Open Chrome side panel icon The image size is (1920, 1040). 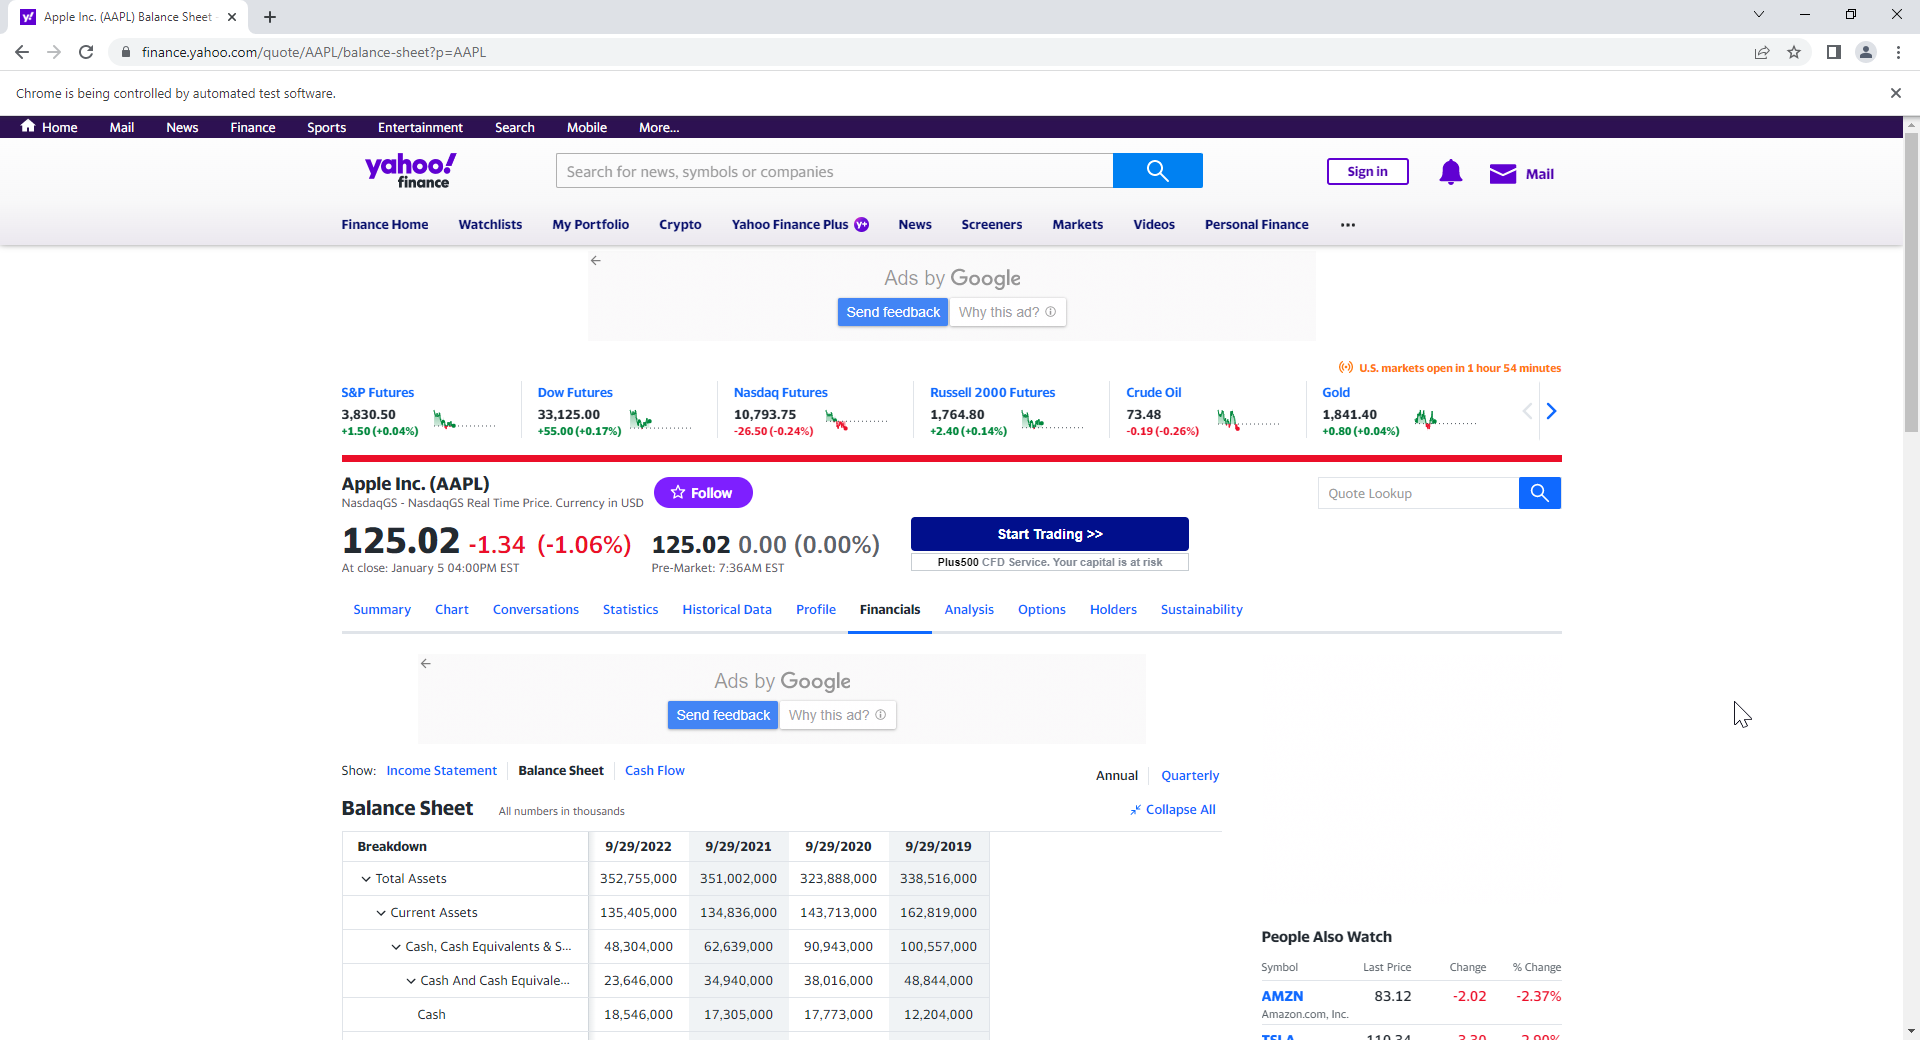pyautogui.click(x=1833, y=52)
